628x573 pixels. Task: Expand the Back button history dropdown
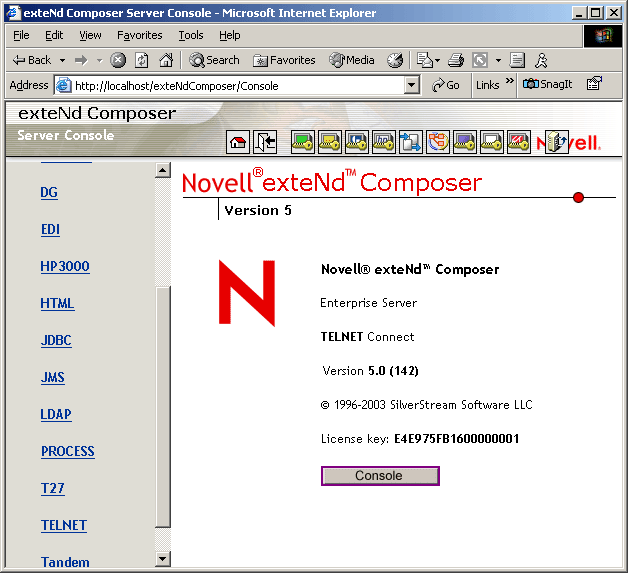point(62,60)
